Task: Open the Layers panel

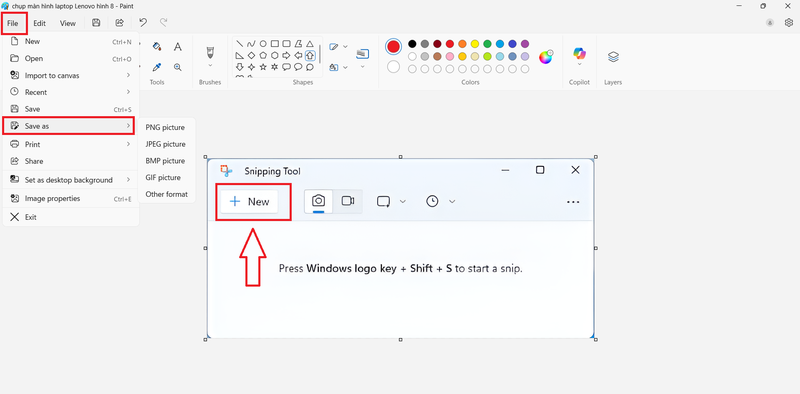Action: coord(613,57)
